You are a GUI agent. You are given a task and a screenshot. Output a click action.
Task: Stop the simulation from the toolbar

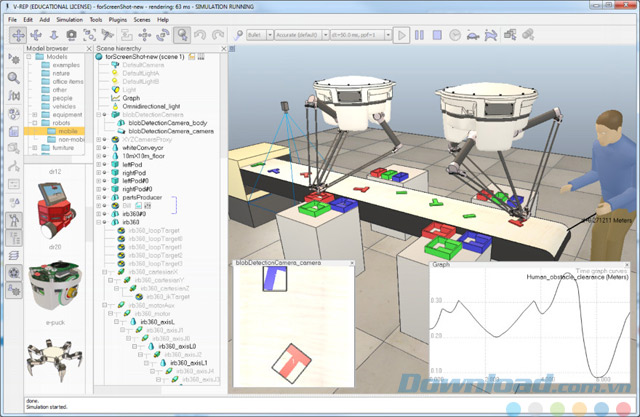pos(435,35)
